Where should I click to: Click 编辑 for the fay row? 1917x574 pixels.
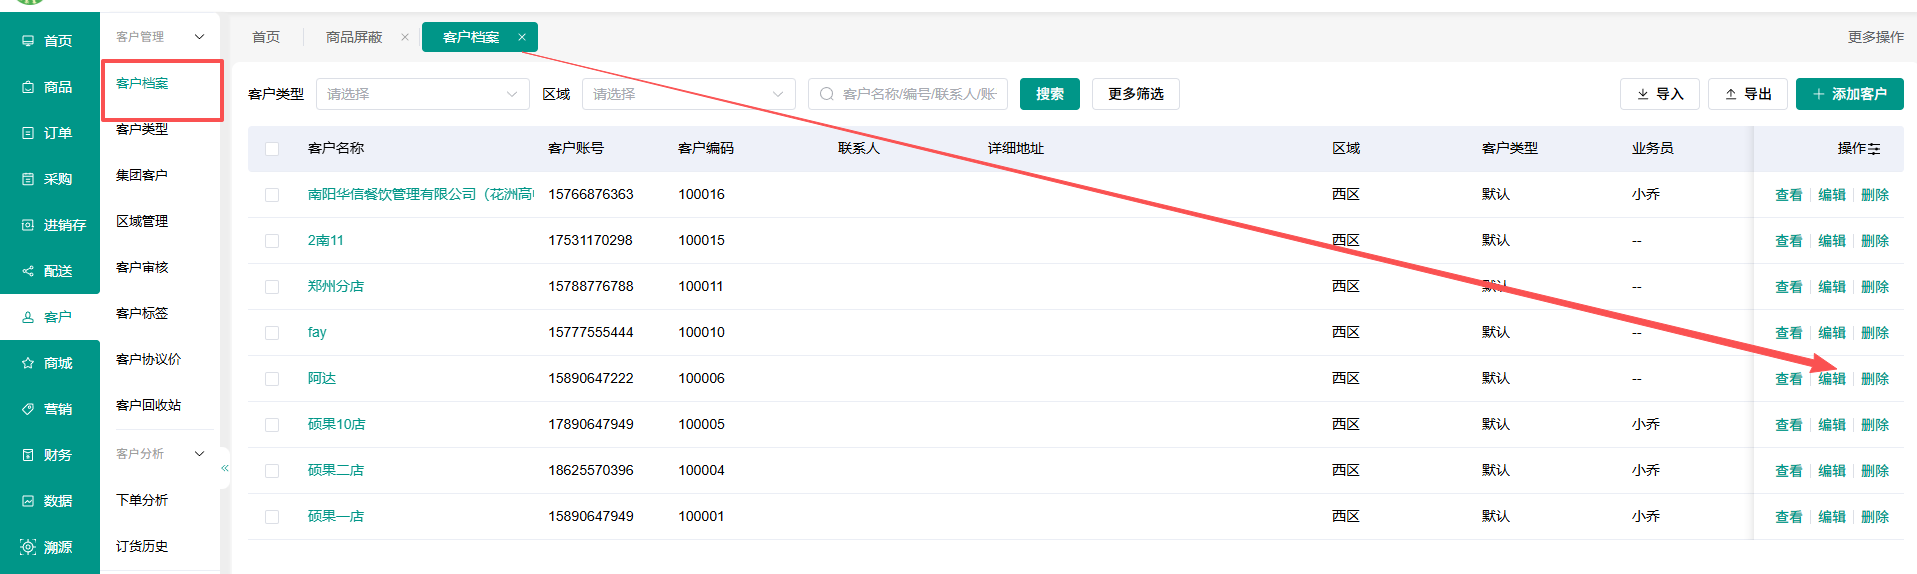click(x=1832, y=333)
